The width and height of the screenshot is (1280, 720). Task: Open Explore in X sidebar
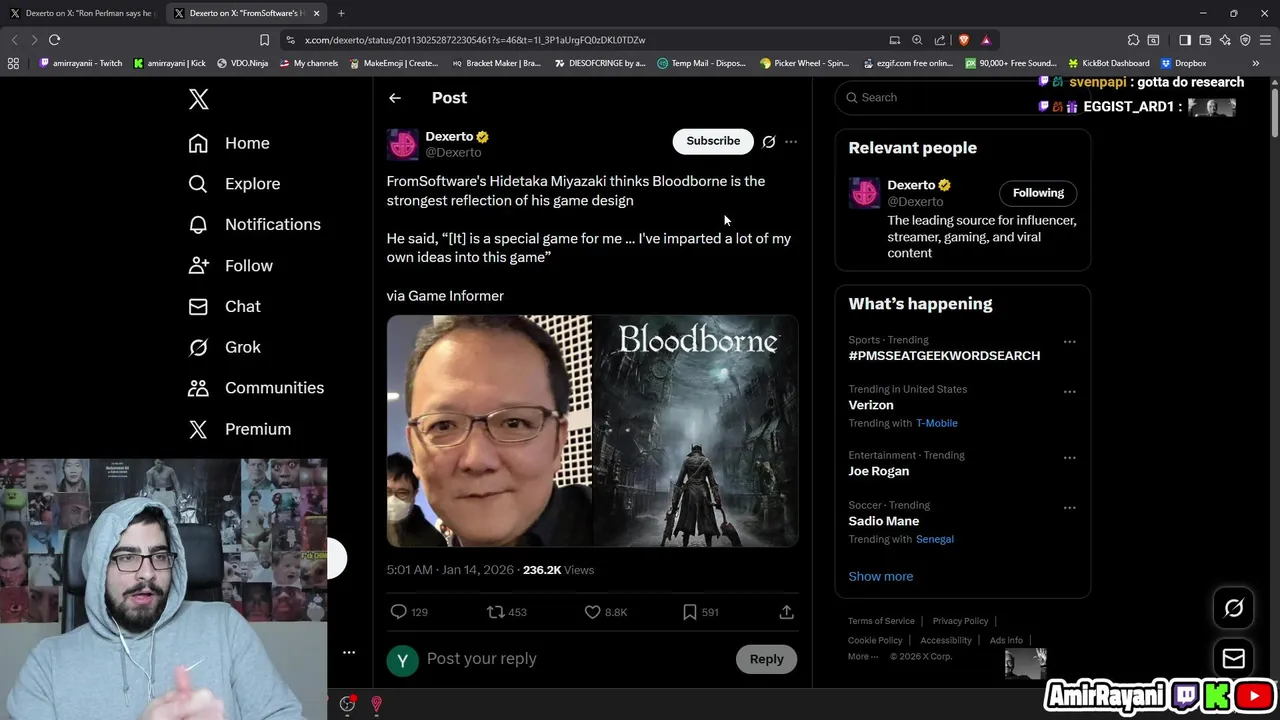[234, 184]
